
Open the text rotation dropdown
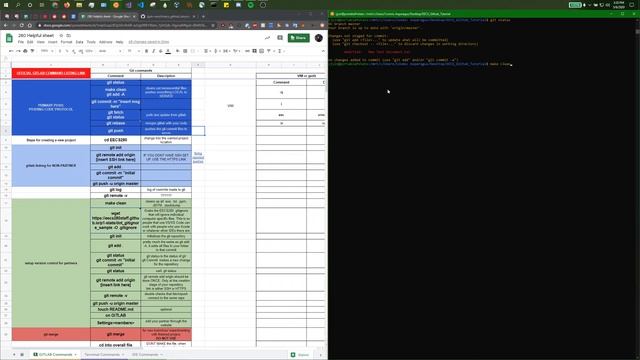[236, 51]
